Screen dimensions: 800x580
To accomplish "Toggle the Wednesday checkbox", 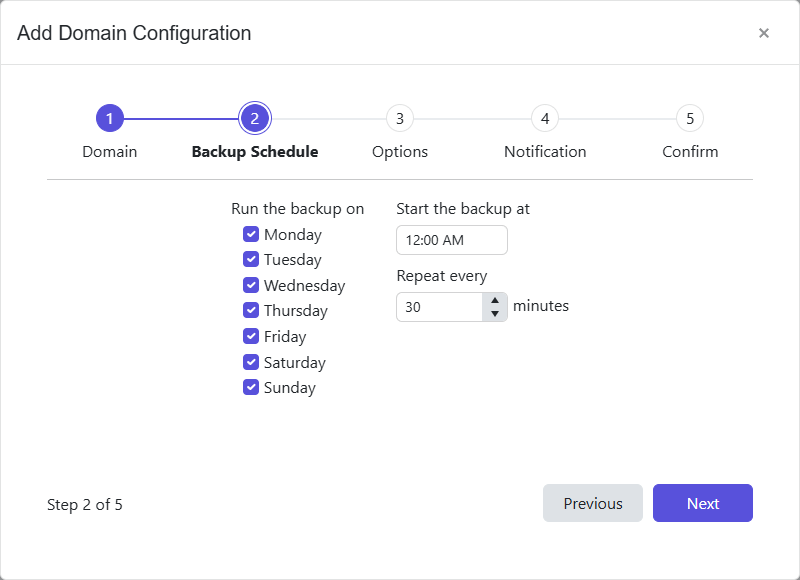I will pyautogui.click(x=250, y=285).
